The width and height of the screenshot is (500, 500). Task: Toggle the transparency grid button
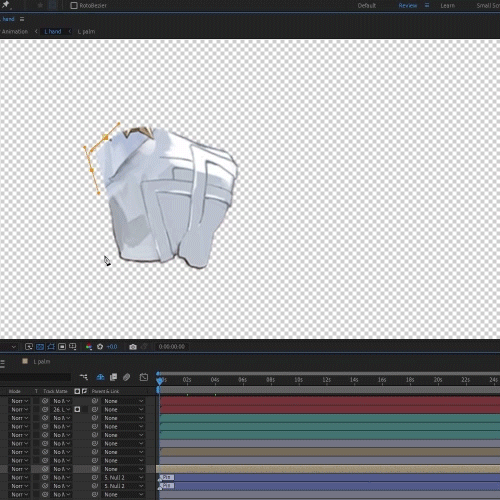[40, 347]
